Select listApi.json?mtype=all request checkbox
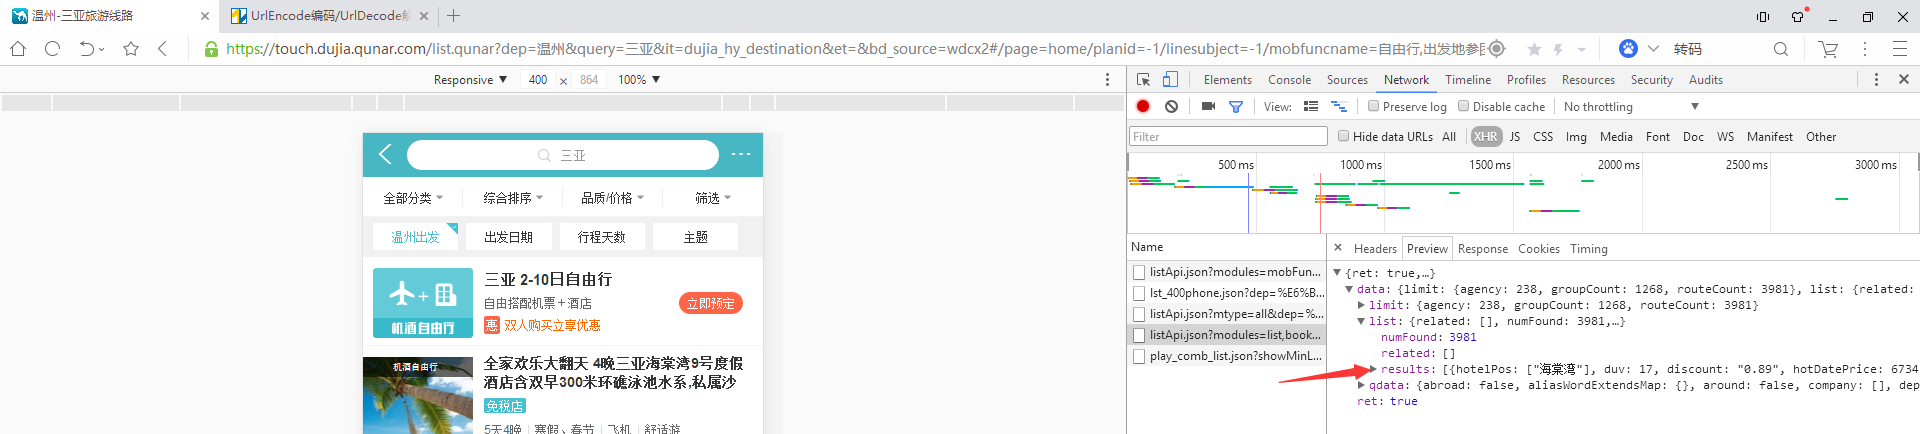The width and height of the screenshot is (1920, 434). (1139, 314)
